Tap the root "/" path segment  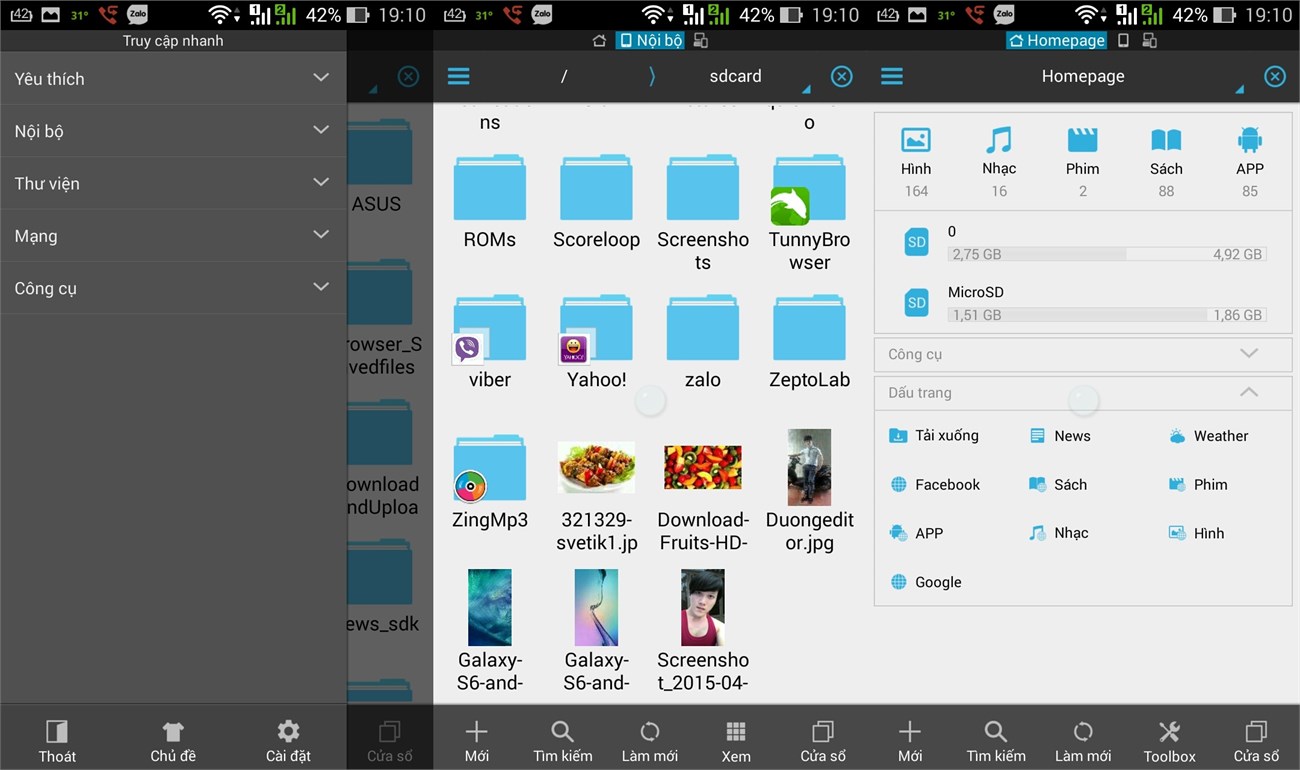(564, 76)
